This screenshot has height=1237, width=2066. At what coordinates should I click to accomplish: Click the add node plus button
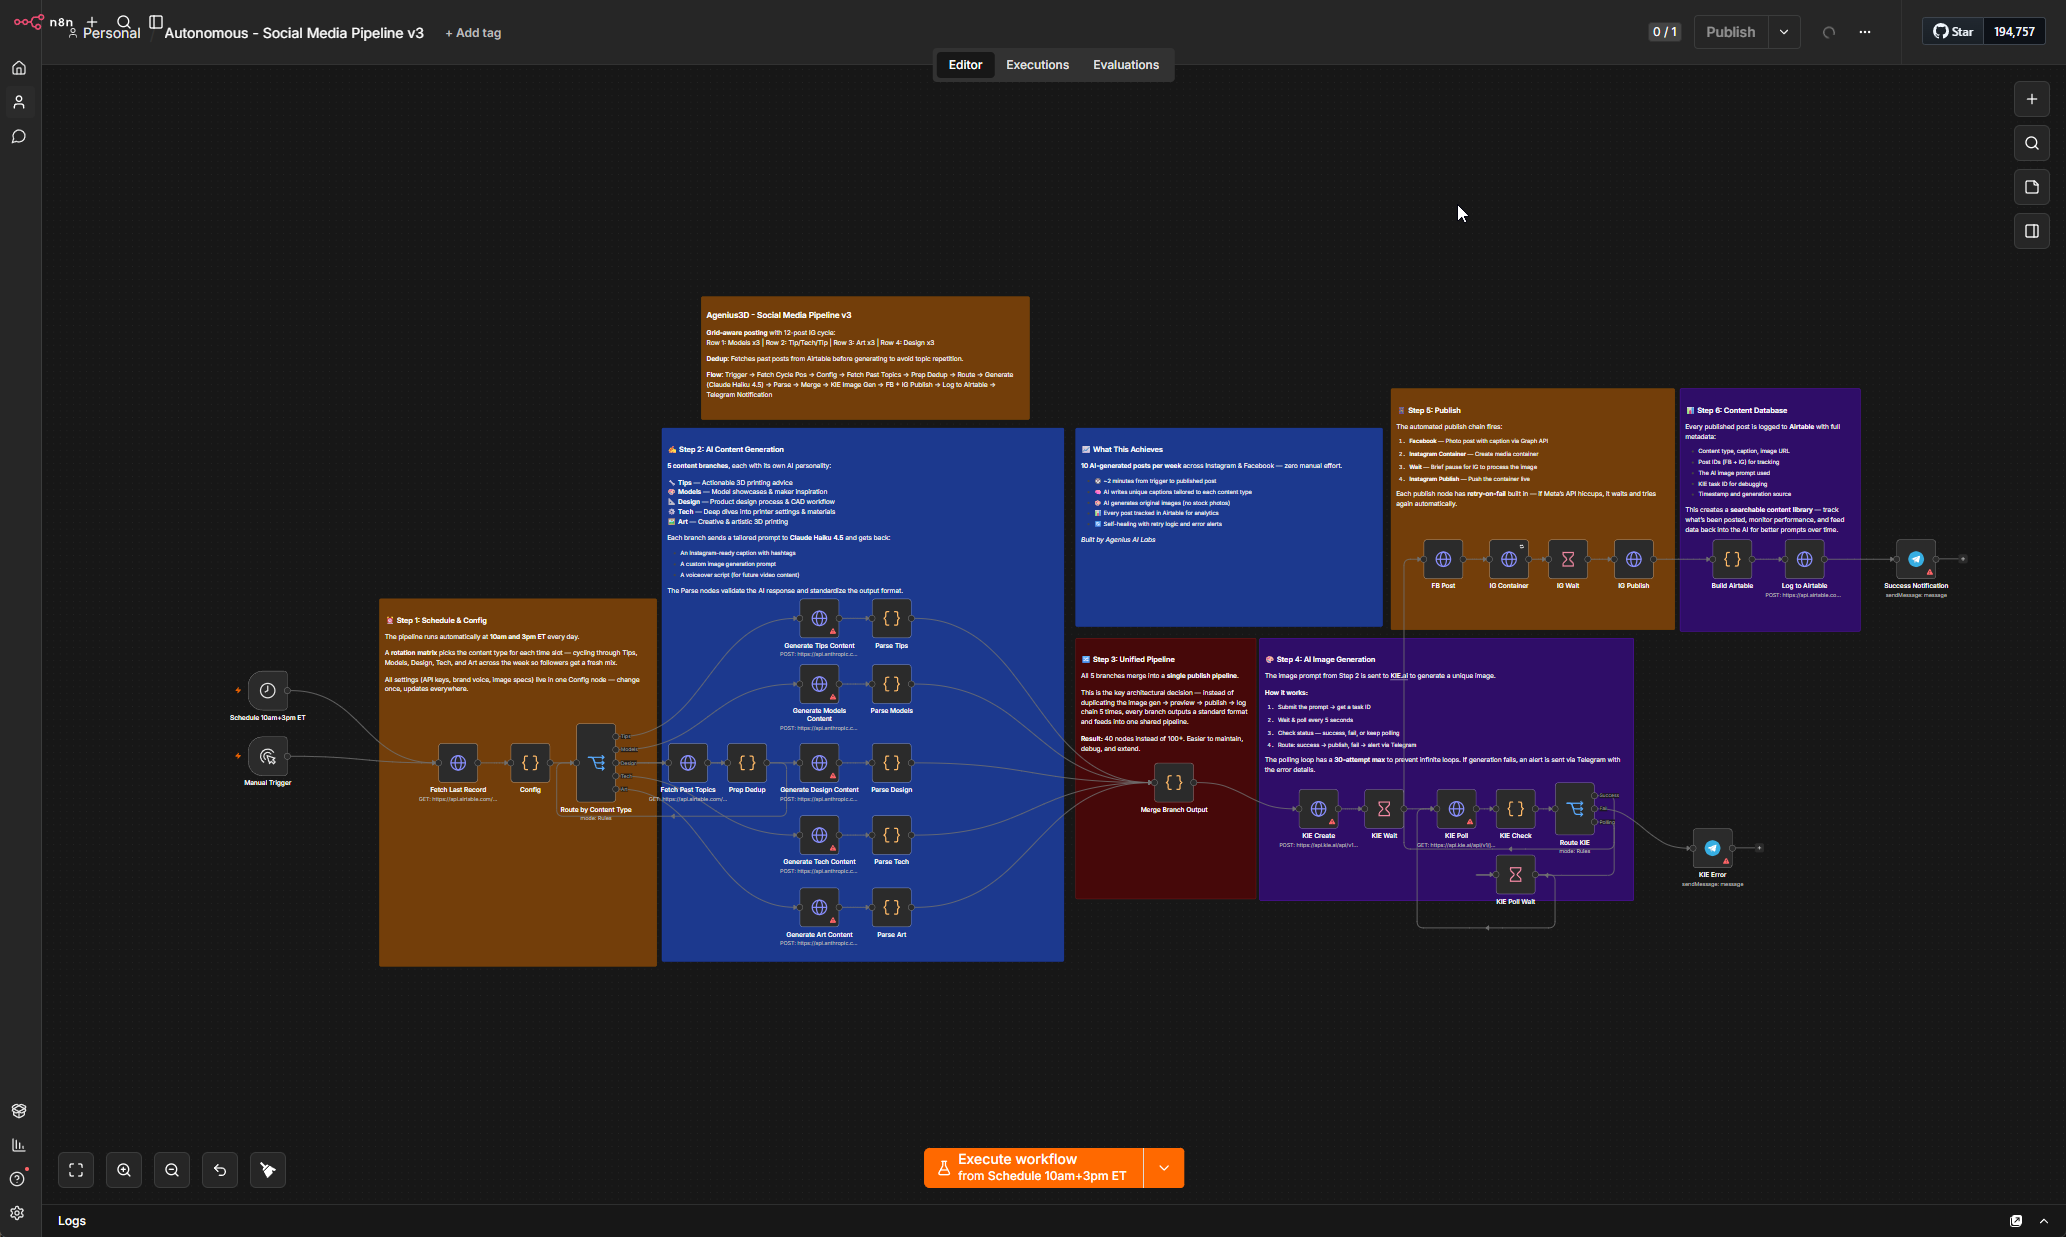pos(2032,99)
